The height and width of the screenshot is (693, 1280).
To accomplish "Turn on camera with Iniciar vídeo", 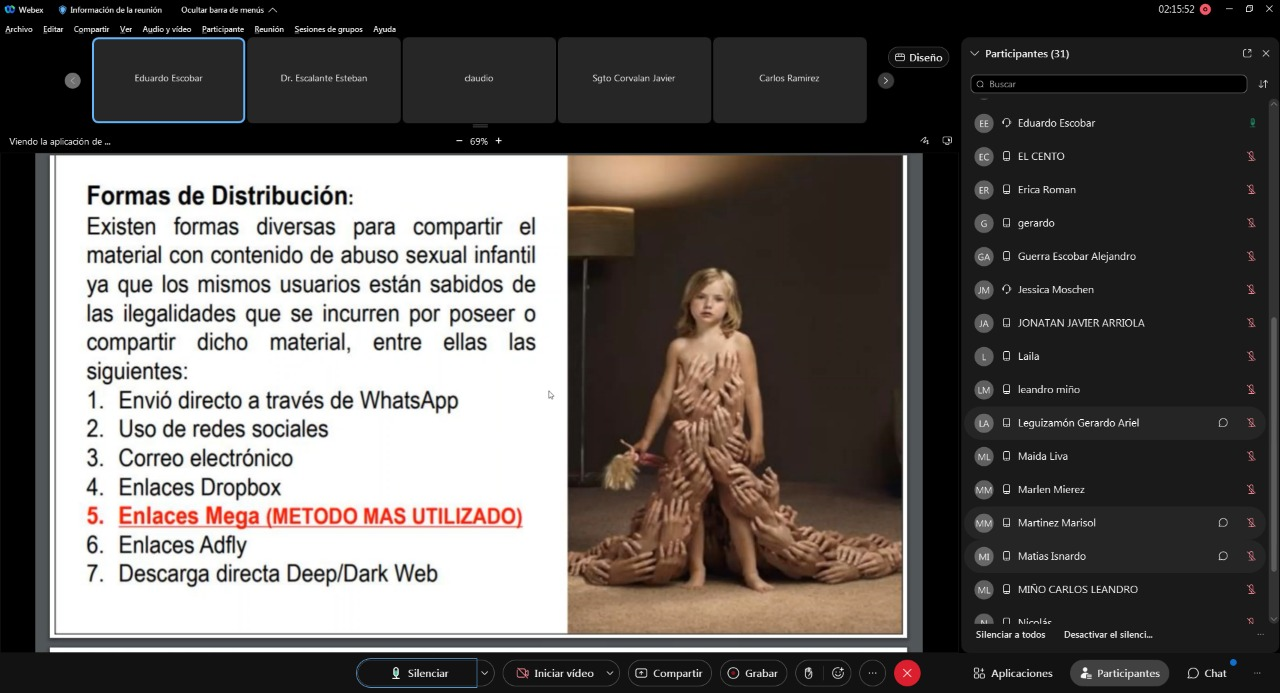I will tap(552, 673).
